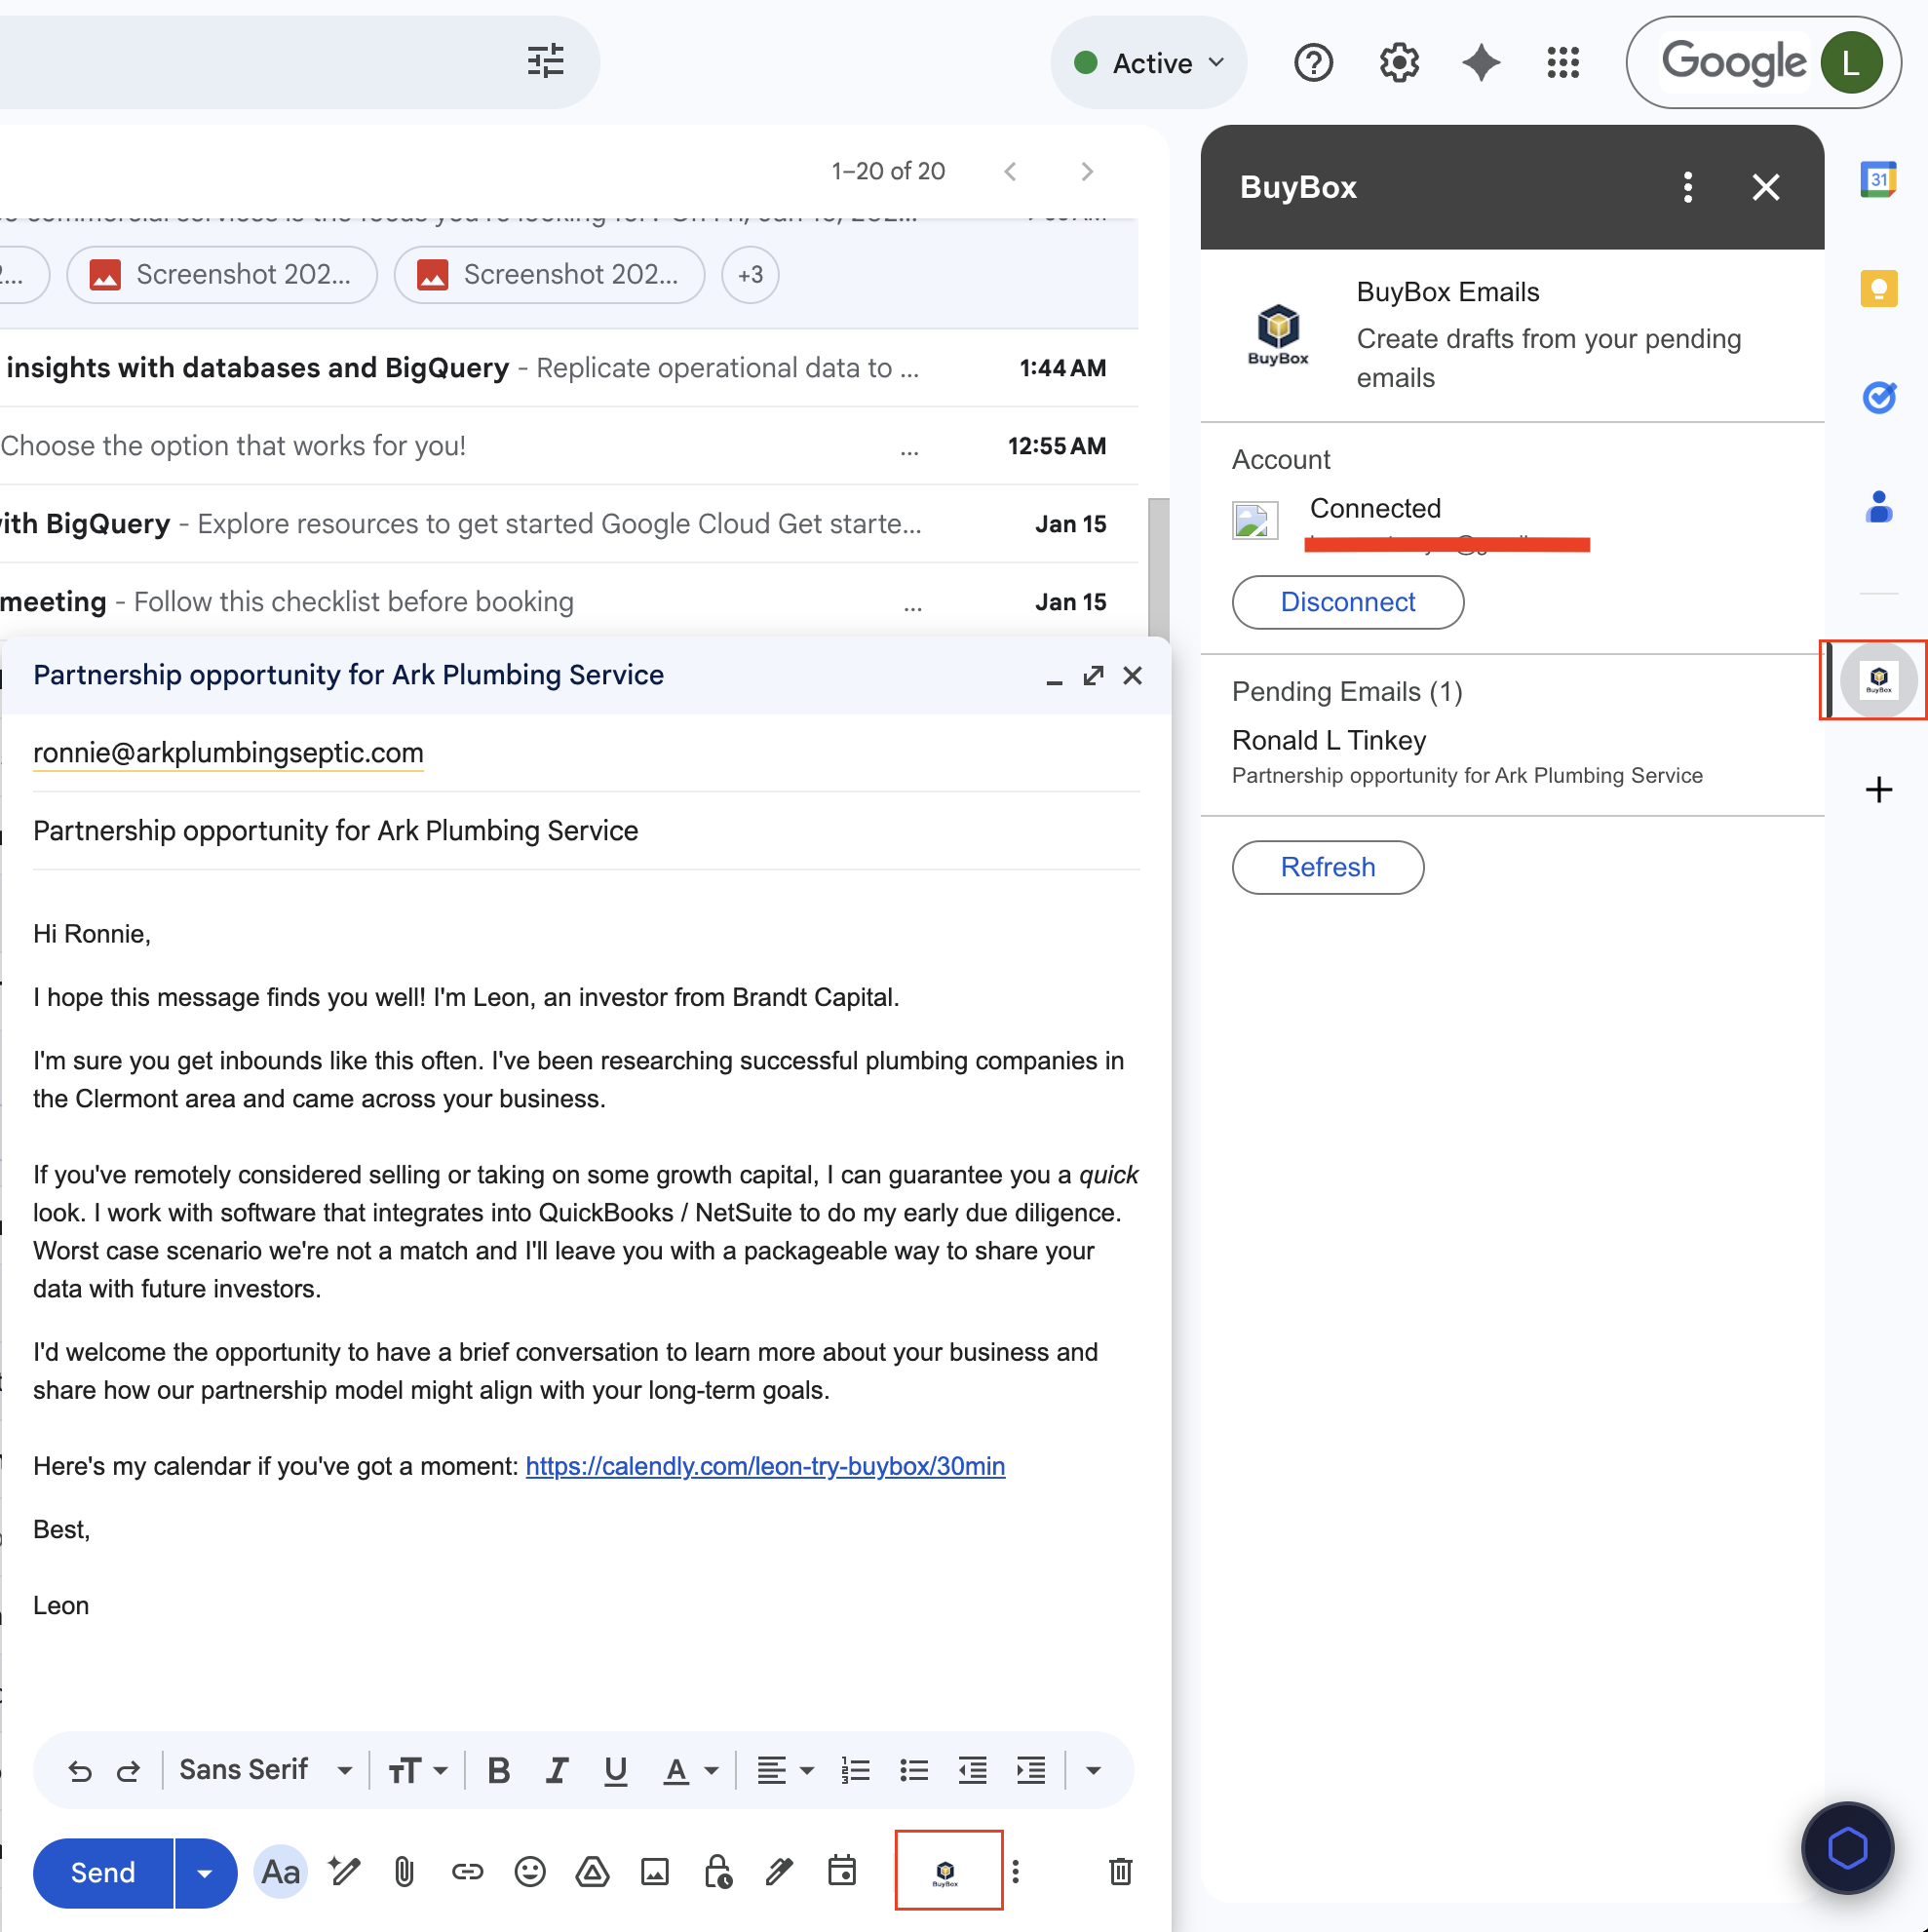
Task: Open the Google Tasks sidebar icon
Action: [1878, 397]
